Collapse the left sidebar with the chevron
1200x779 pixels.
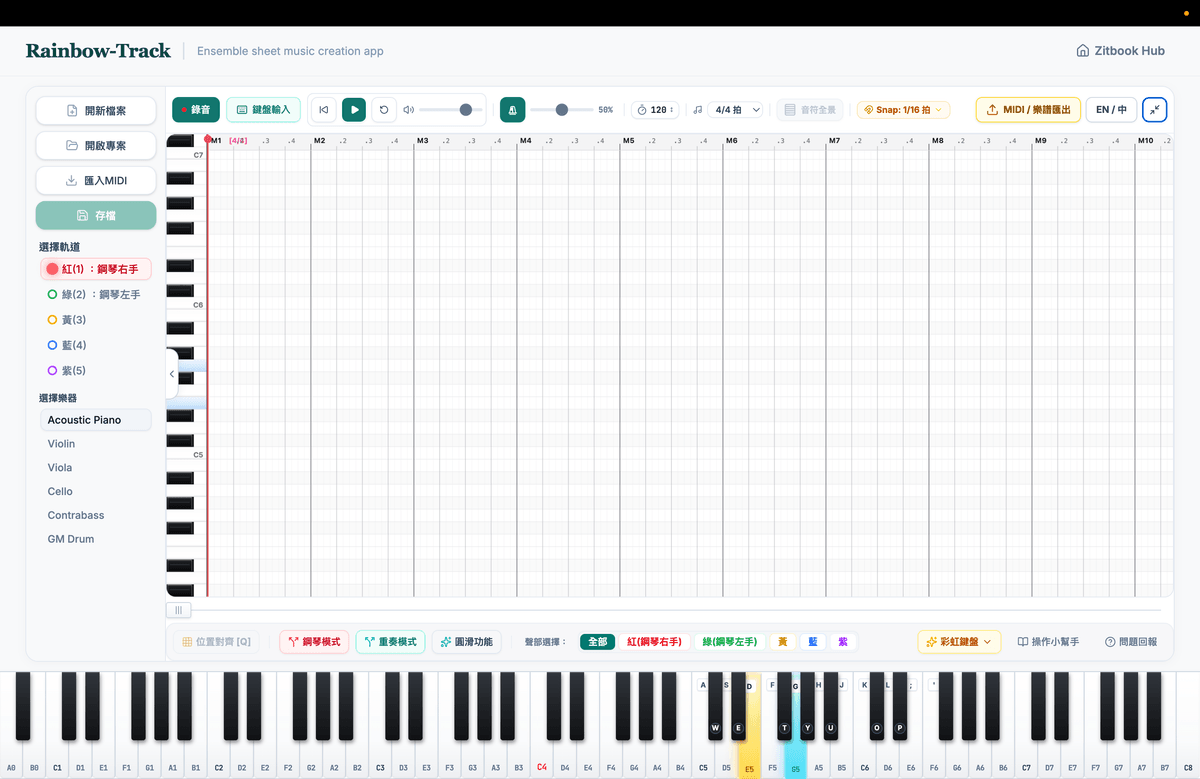click(172, 374)
